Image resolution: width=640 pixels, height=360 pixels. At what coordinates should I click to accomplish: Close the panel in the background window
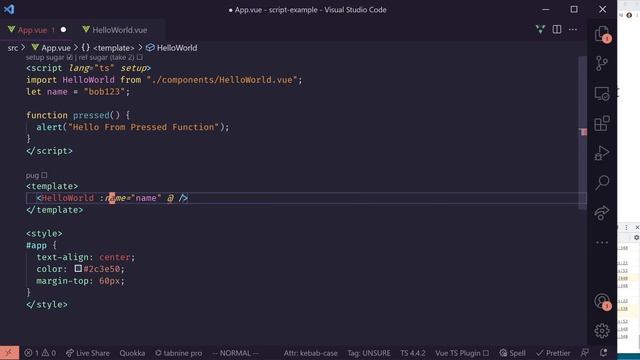[637, 227]
